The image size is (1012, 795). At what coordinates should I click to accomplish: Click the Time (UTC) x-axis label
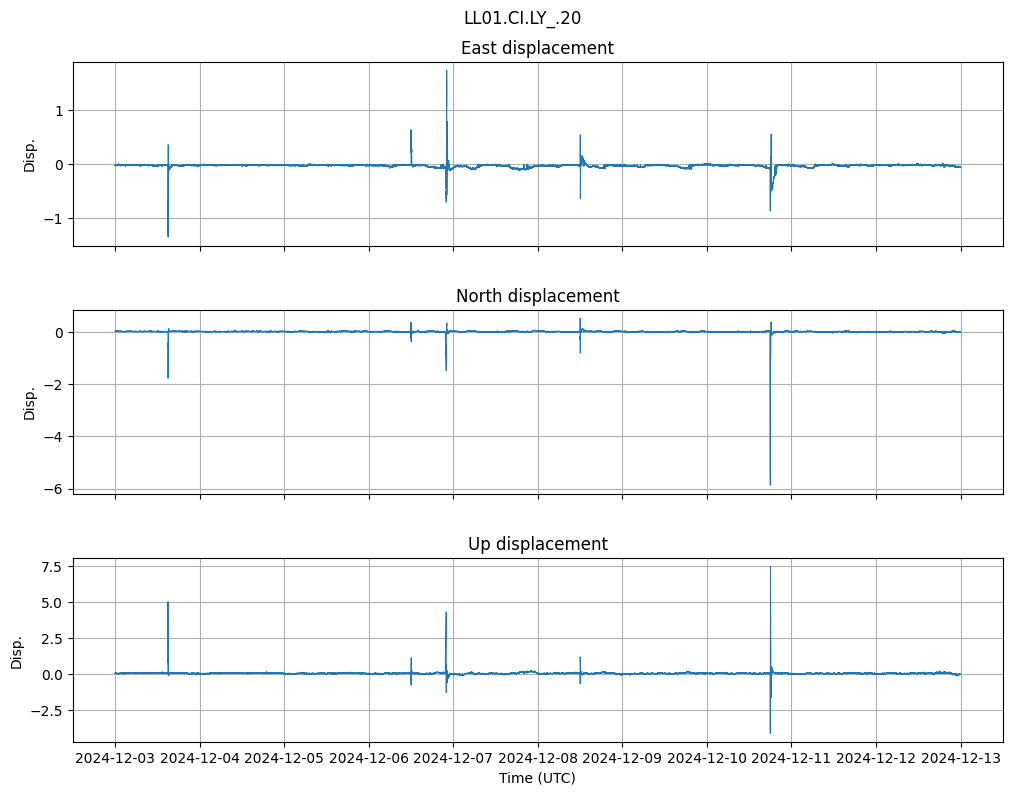coord(537,778)
